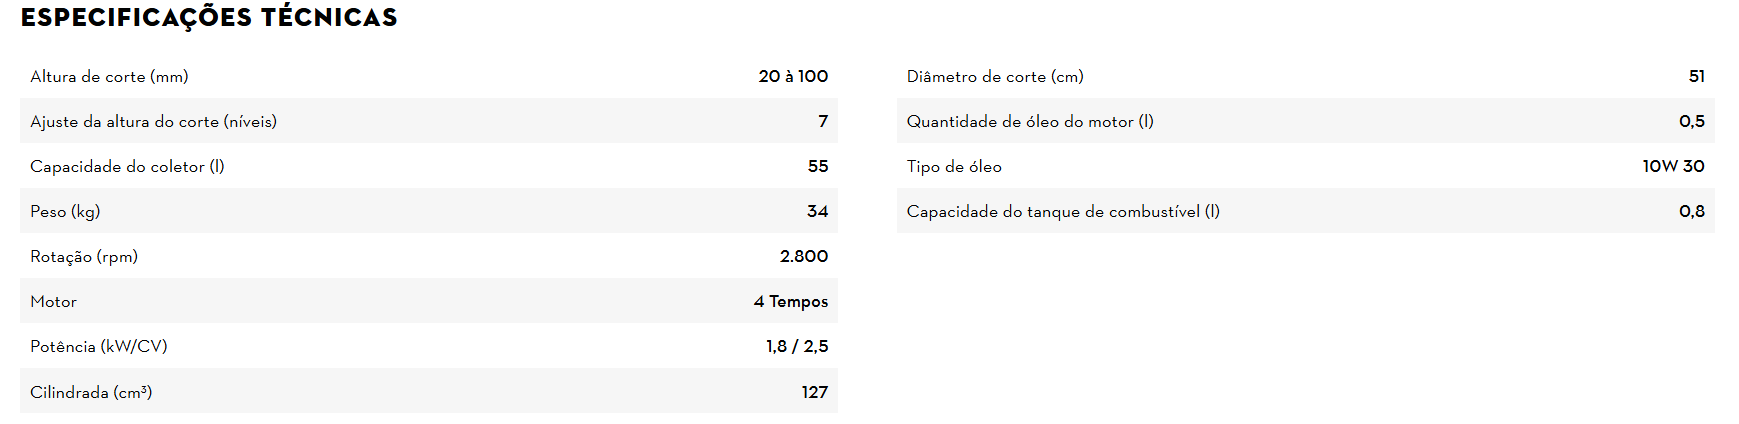
Task: Click the '20 à 100' cut height value
Action: [x=793, y=77]
